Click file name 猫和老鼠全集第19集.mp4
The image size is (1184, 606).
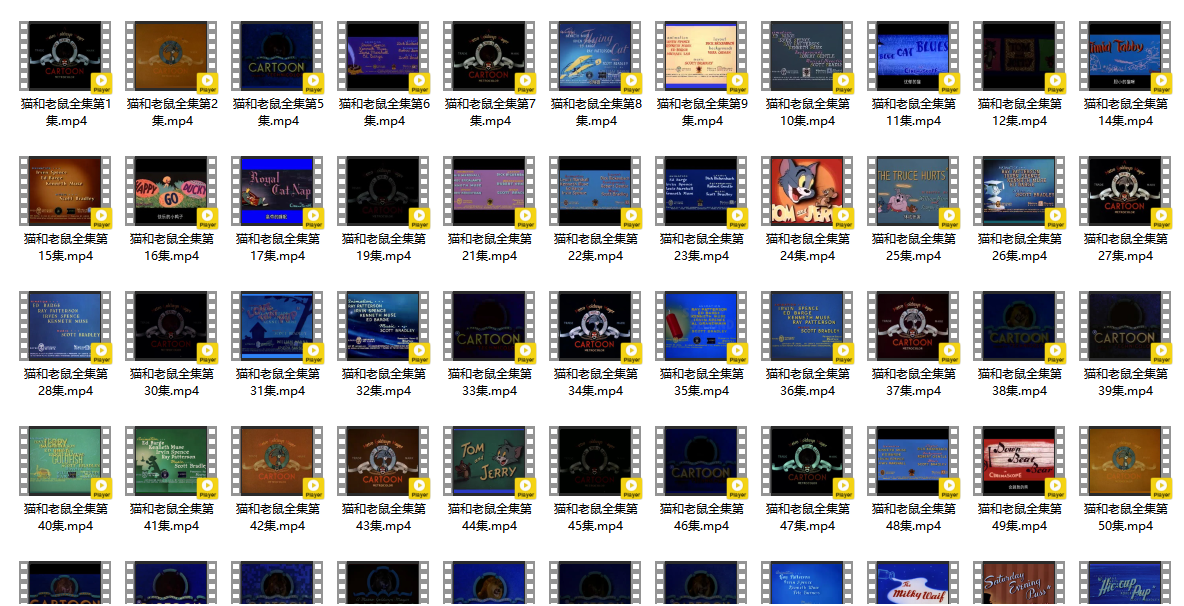[384, 247]
